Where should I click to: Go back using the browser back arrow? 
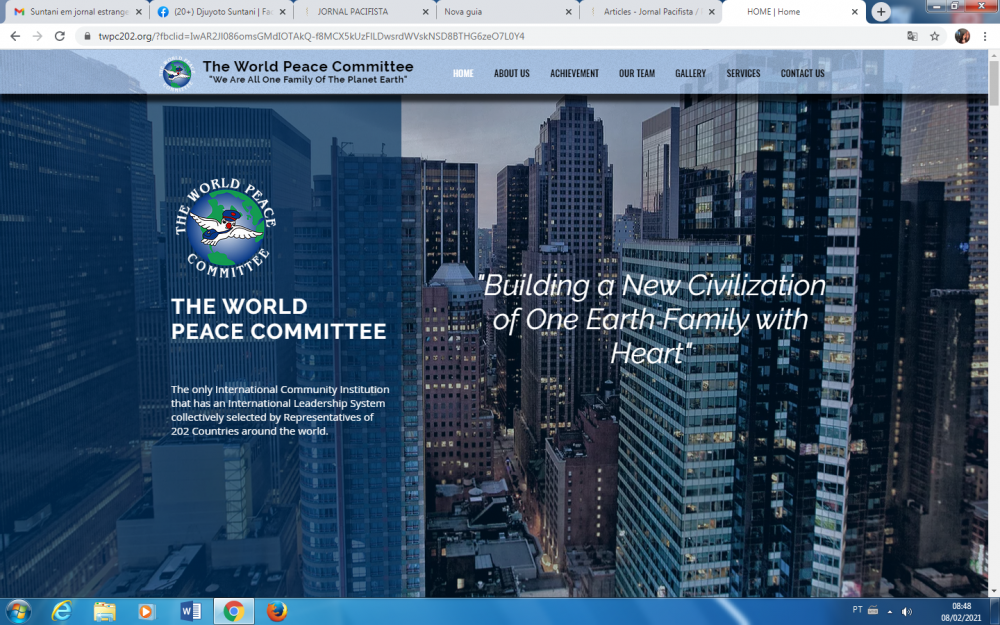coord(15,36)
